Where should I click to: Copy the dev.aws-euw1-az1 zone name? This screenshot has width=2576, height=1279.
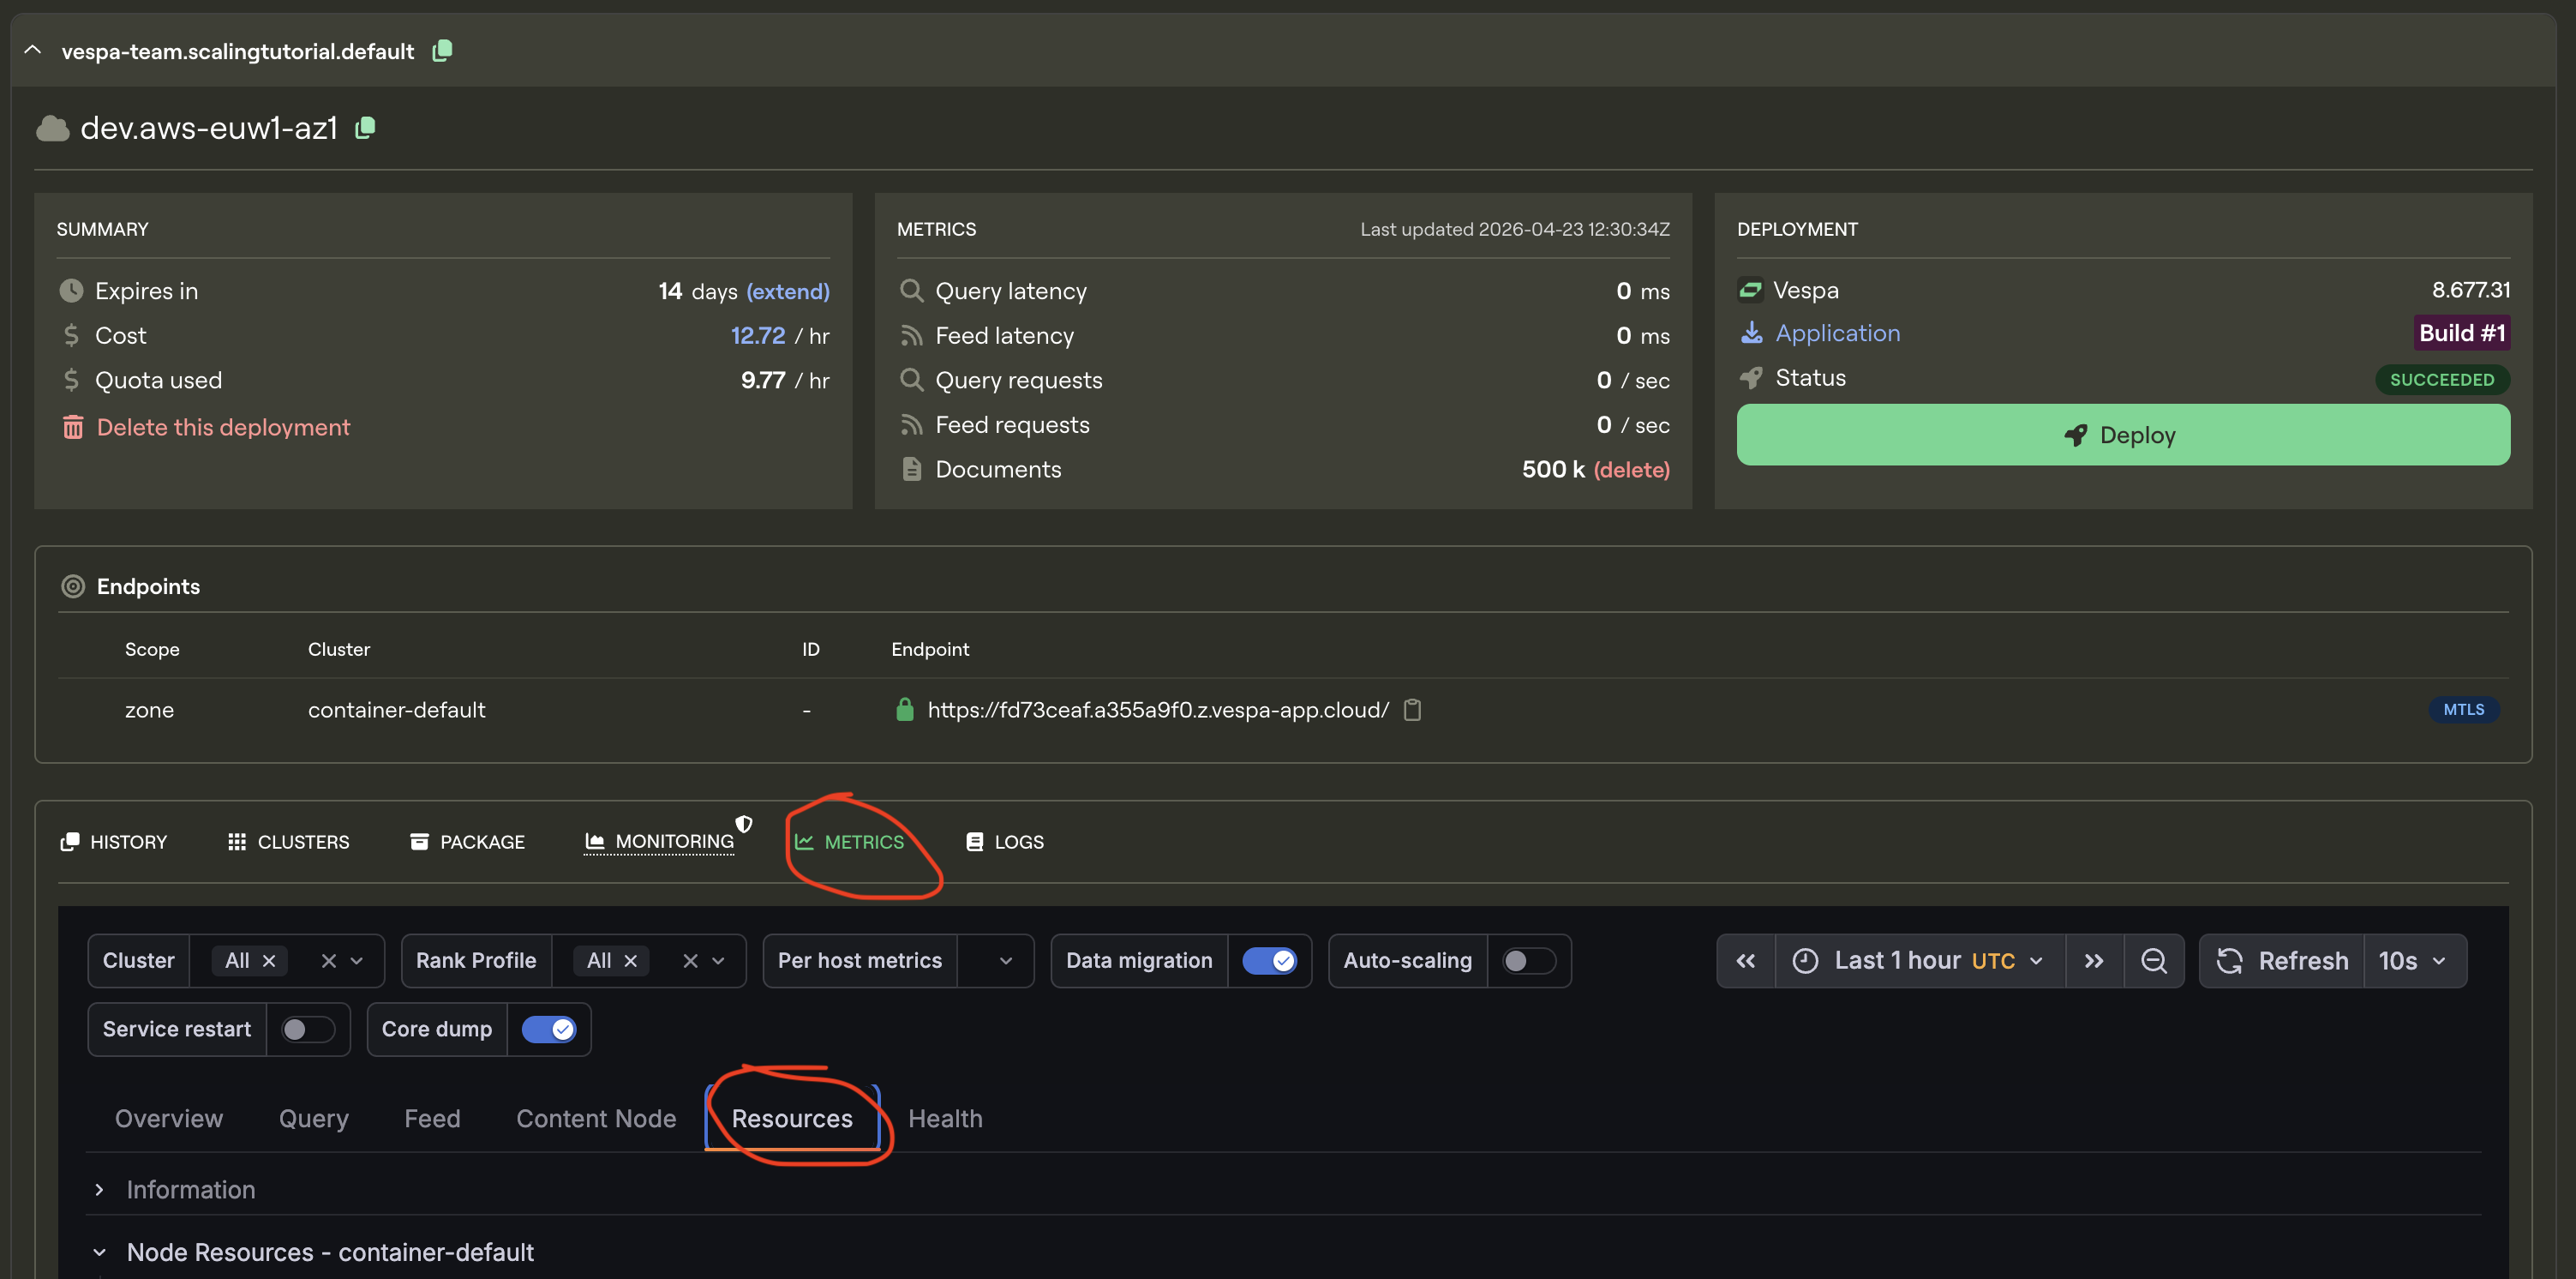coord(364,128)
